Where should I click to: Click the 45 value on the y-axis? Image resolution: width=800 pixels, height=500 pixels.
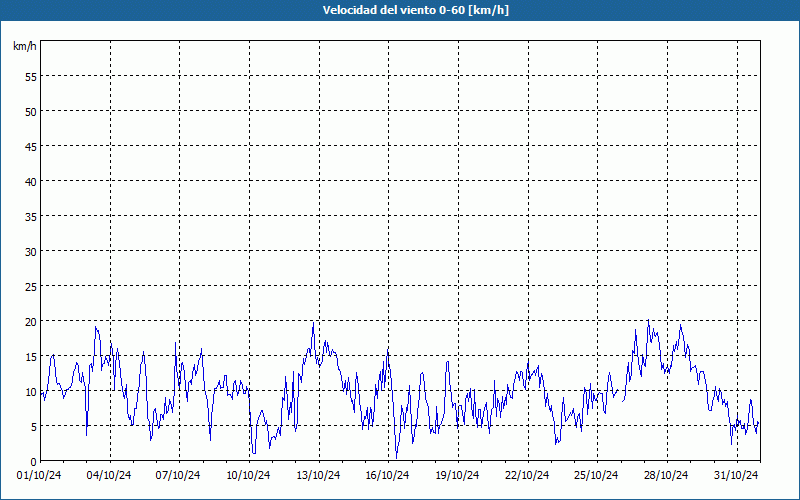click(x=31, y=147)
